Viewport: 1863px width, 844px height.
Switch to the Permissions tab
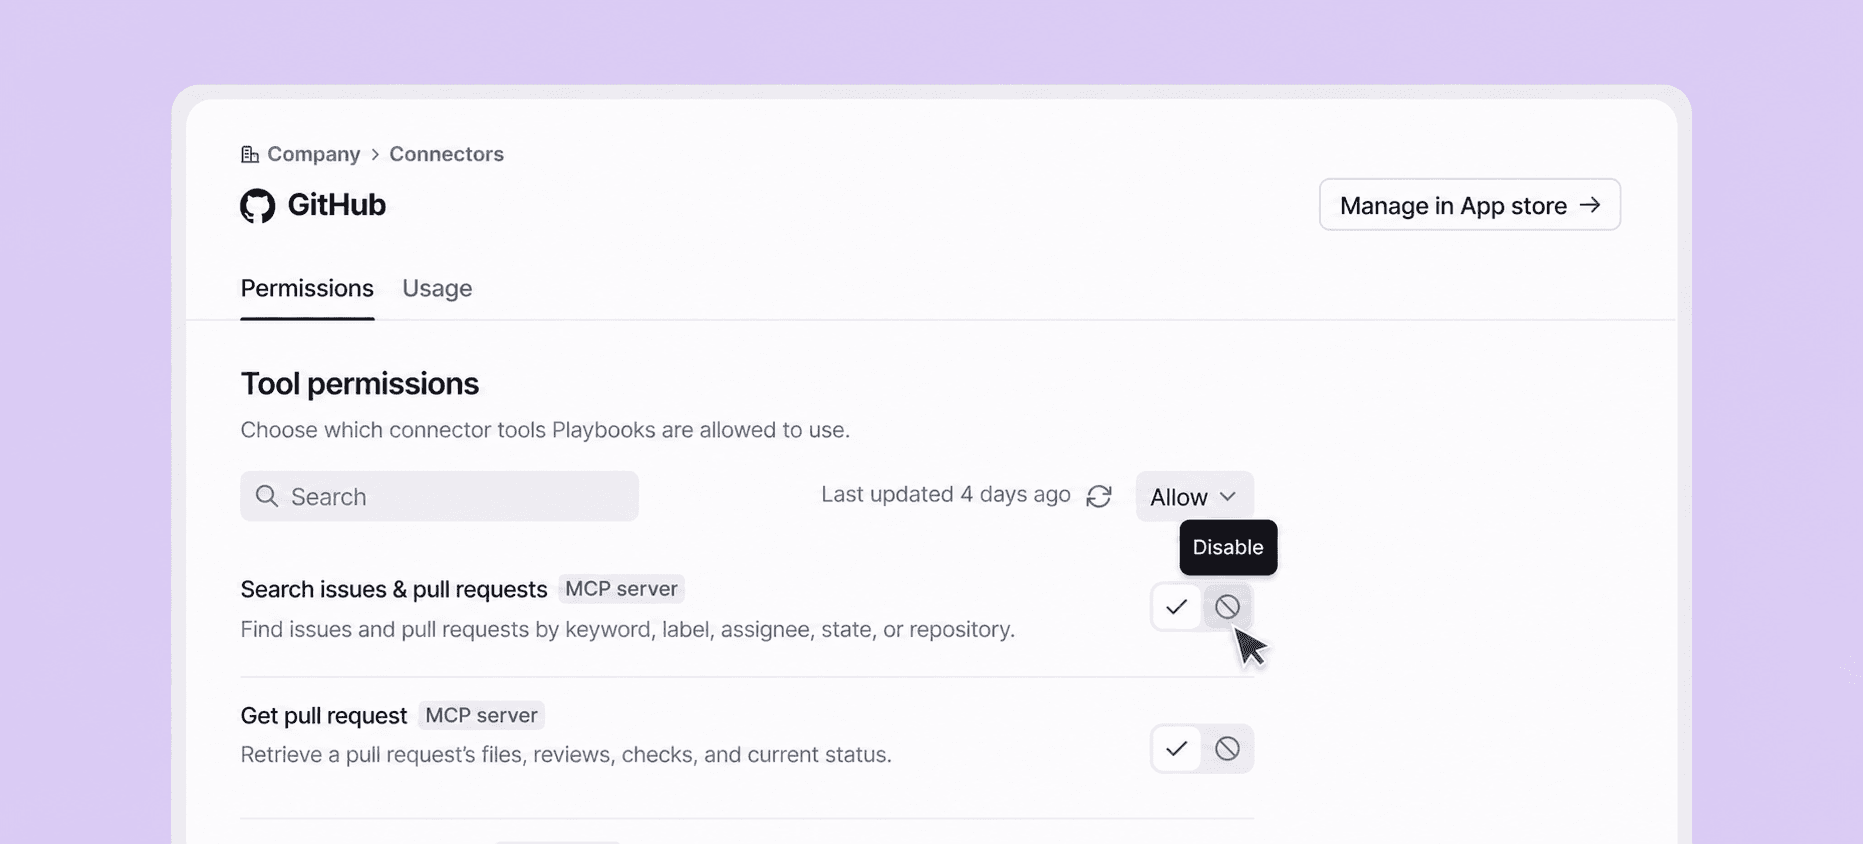[x=307, y=288]
